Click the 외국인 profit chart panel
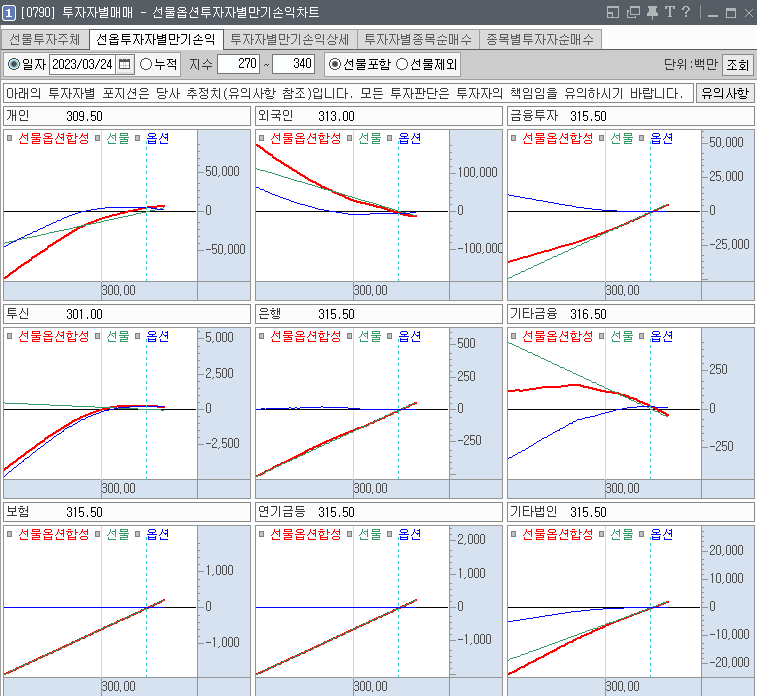This screenshot has height=696, width=757. (351, 210)
